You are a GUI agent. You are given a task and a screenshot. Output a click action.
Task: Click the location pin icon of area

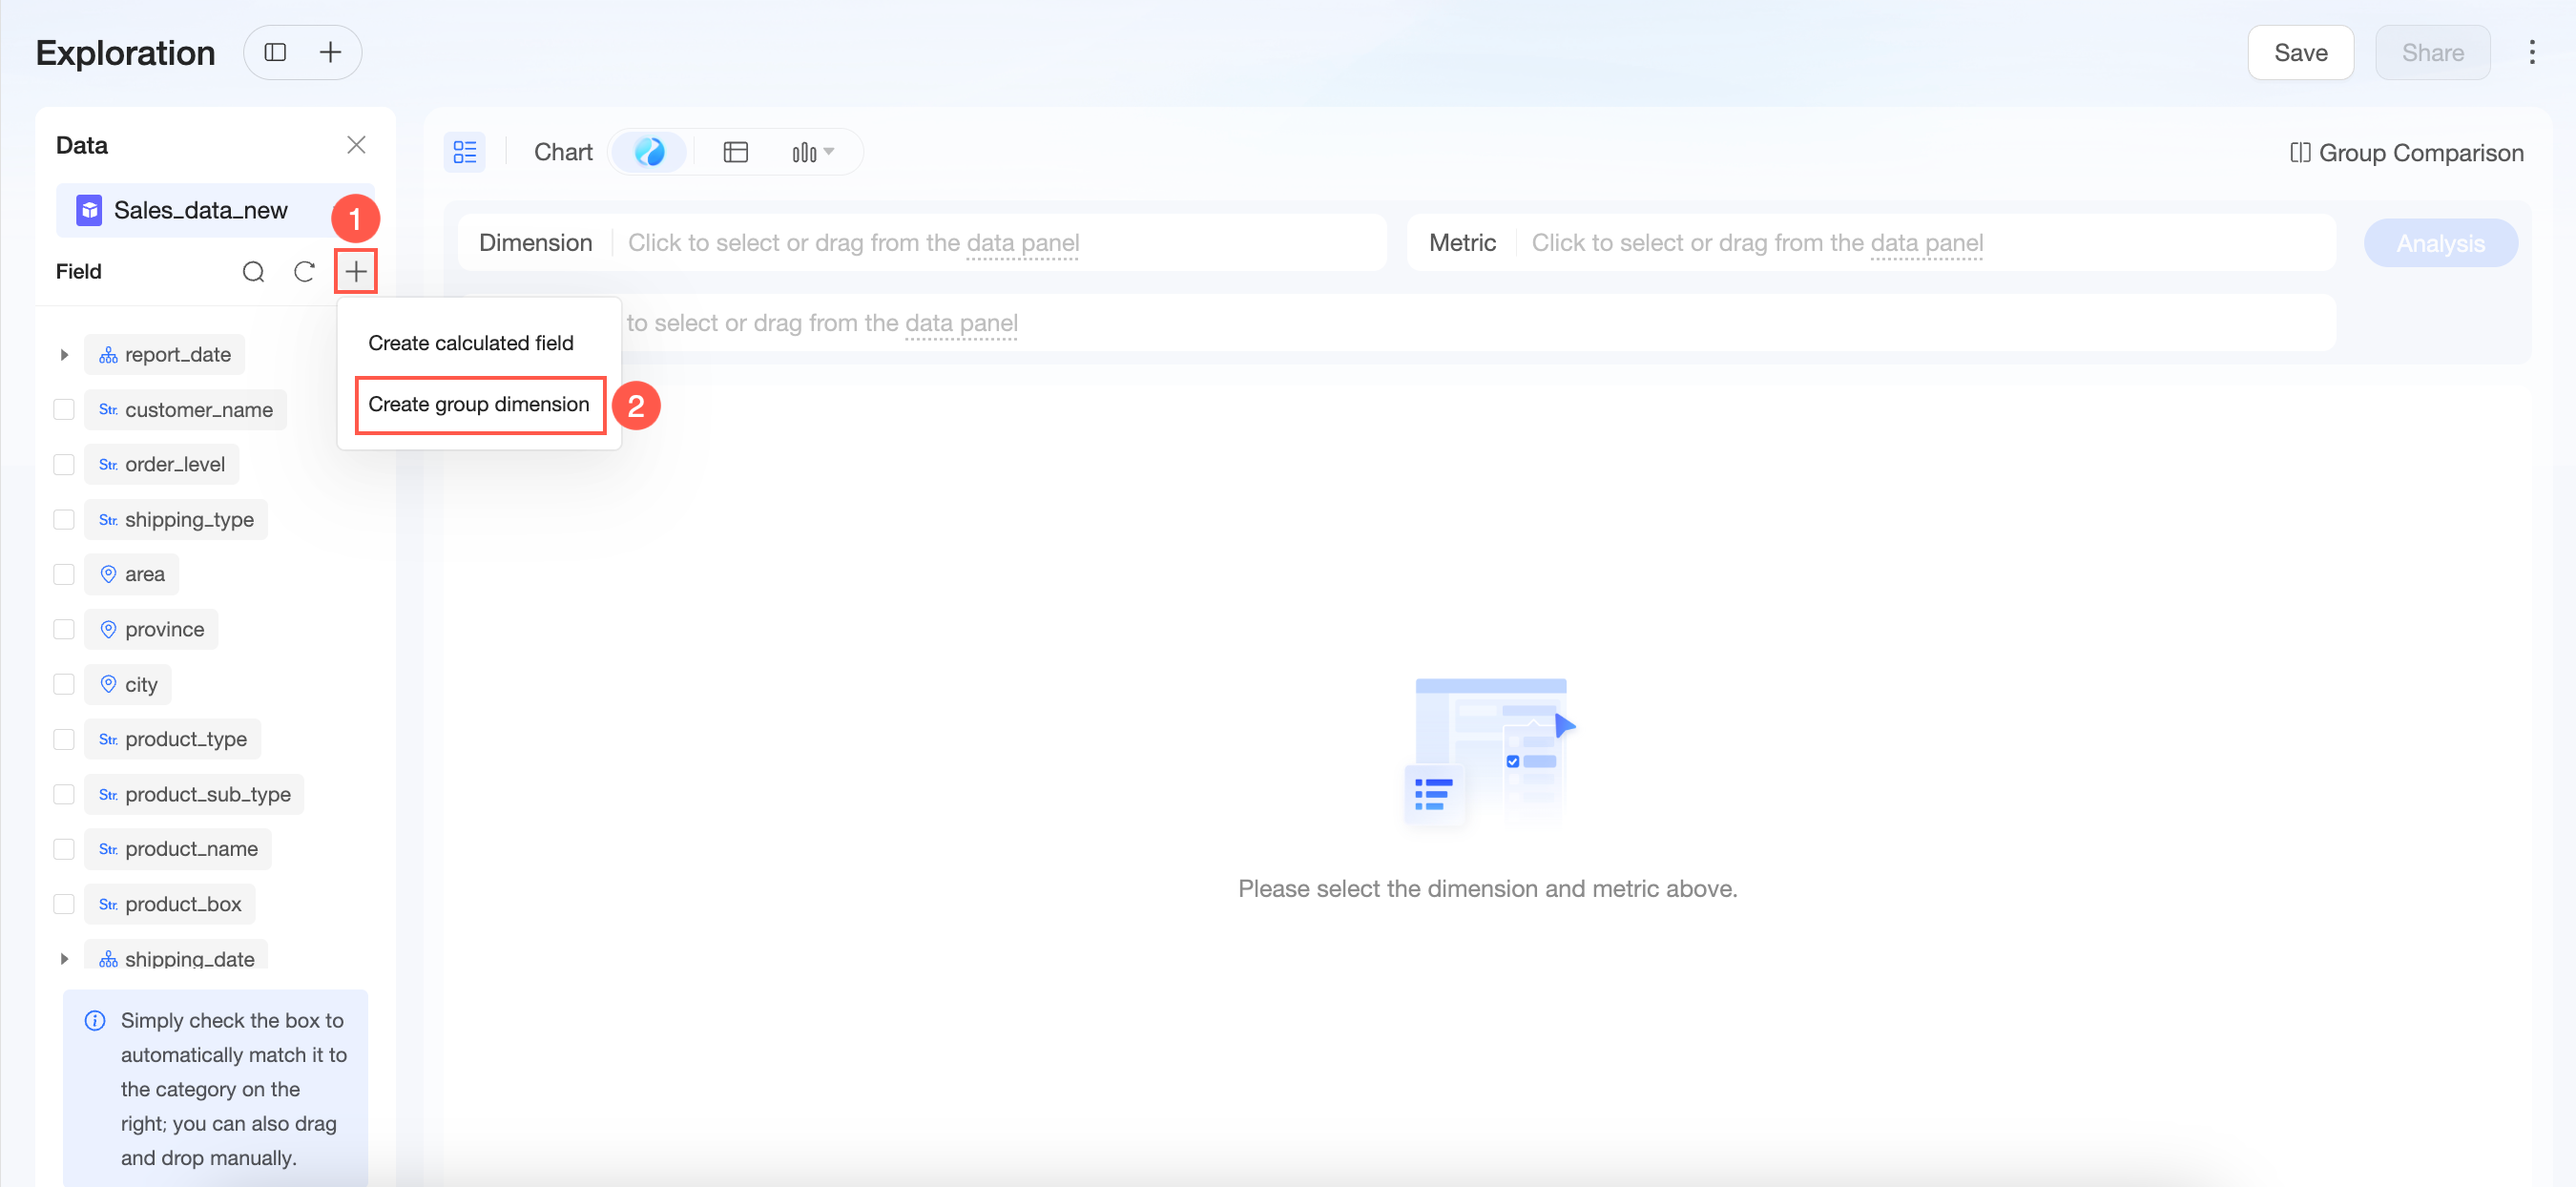tap(108, 574)
